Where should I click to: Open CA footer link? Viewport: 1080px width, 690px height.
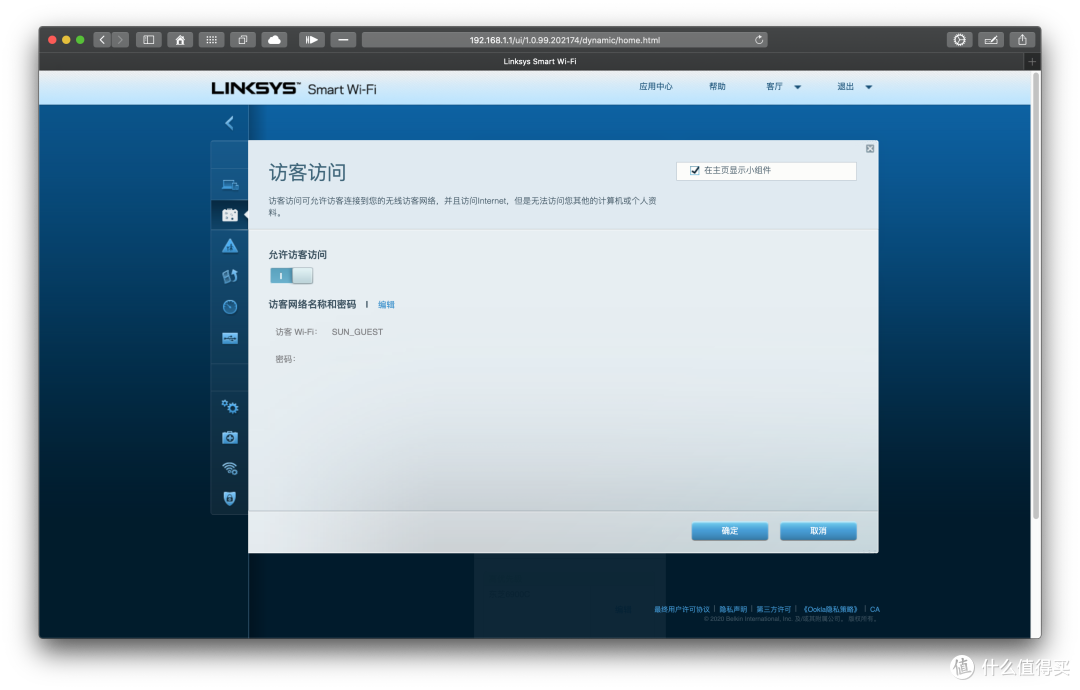click(x=875, y=609)
